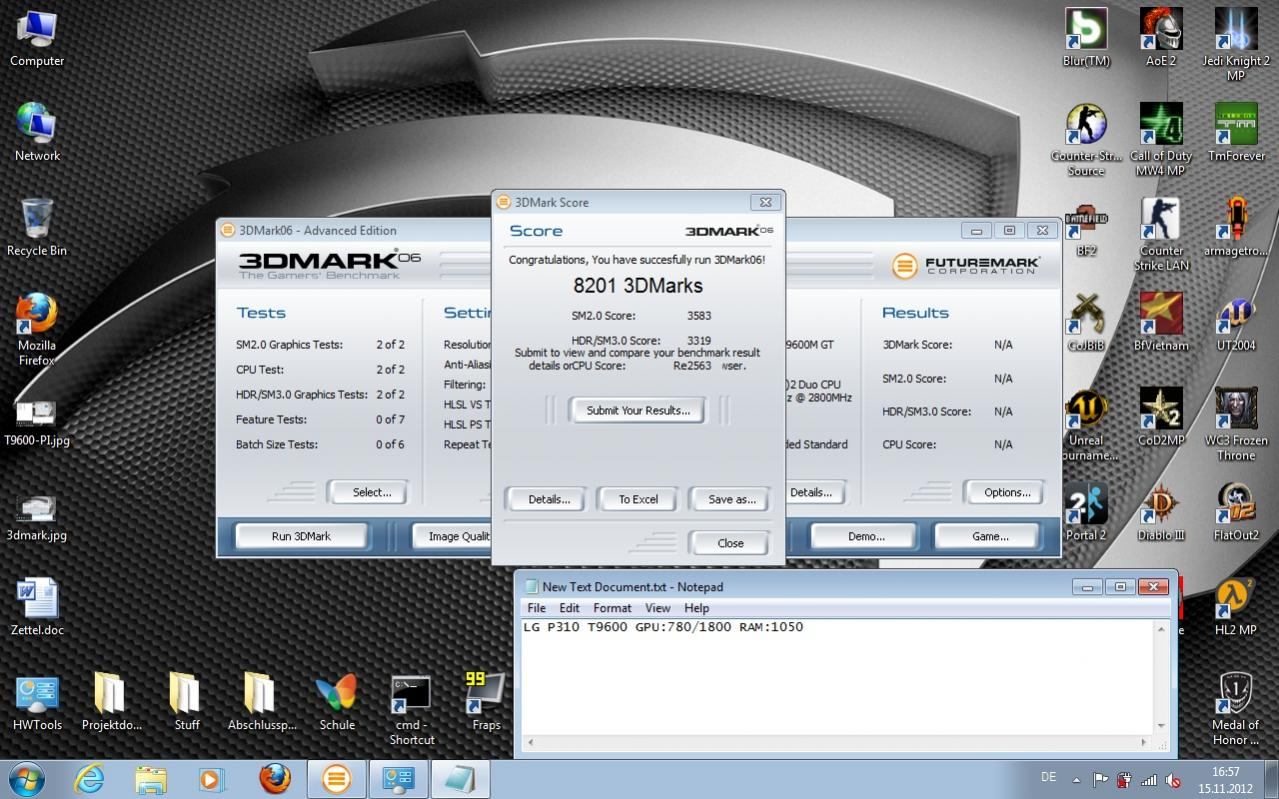Open HWTools desktop shortcut

(x=37, y=702)
